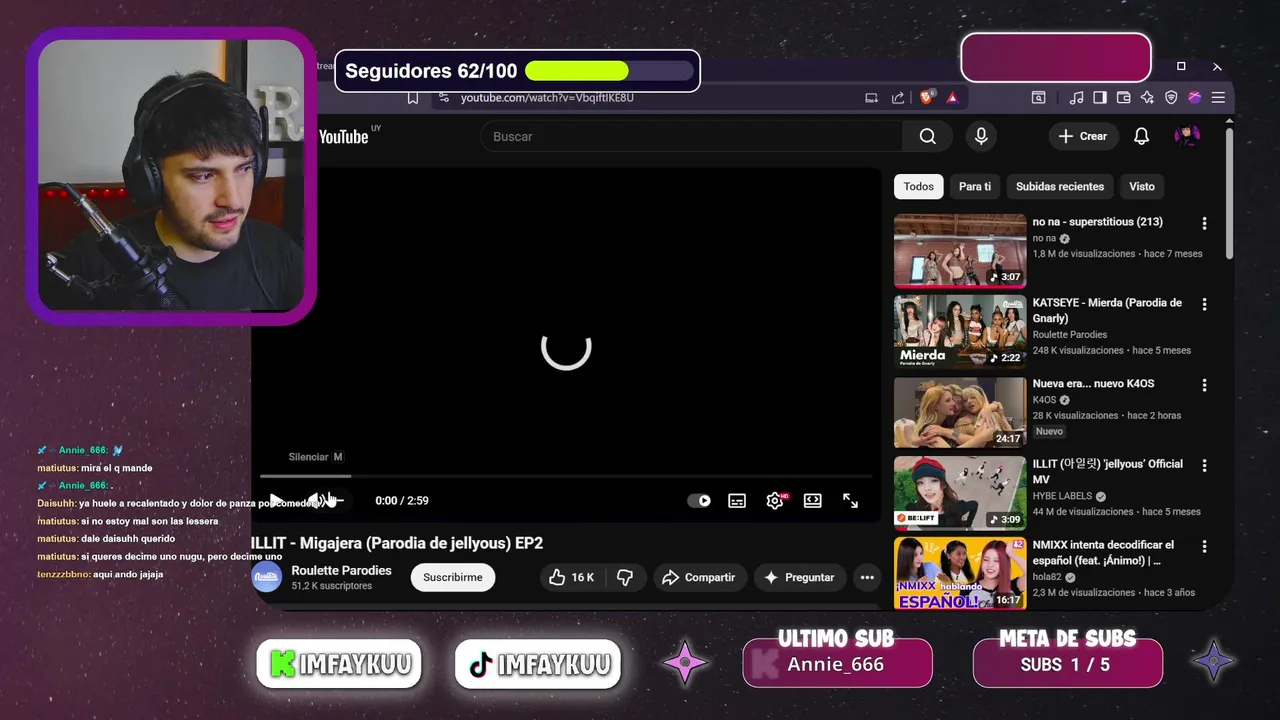Screen dimensions: 1280x720
Task: Toggle the browser sidebar panel icon
Action: coord(1100,98)
